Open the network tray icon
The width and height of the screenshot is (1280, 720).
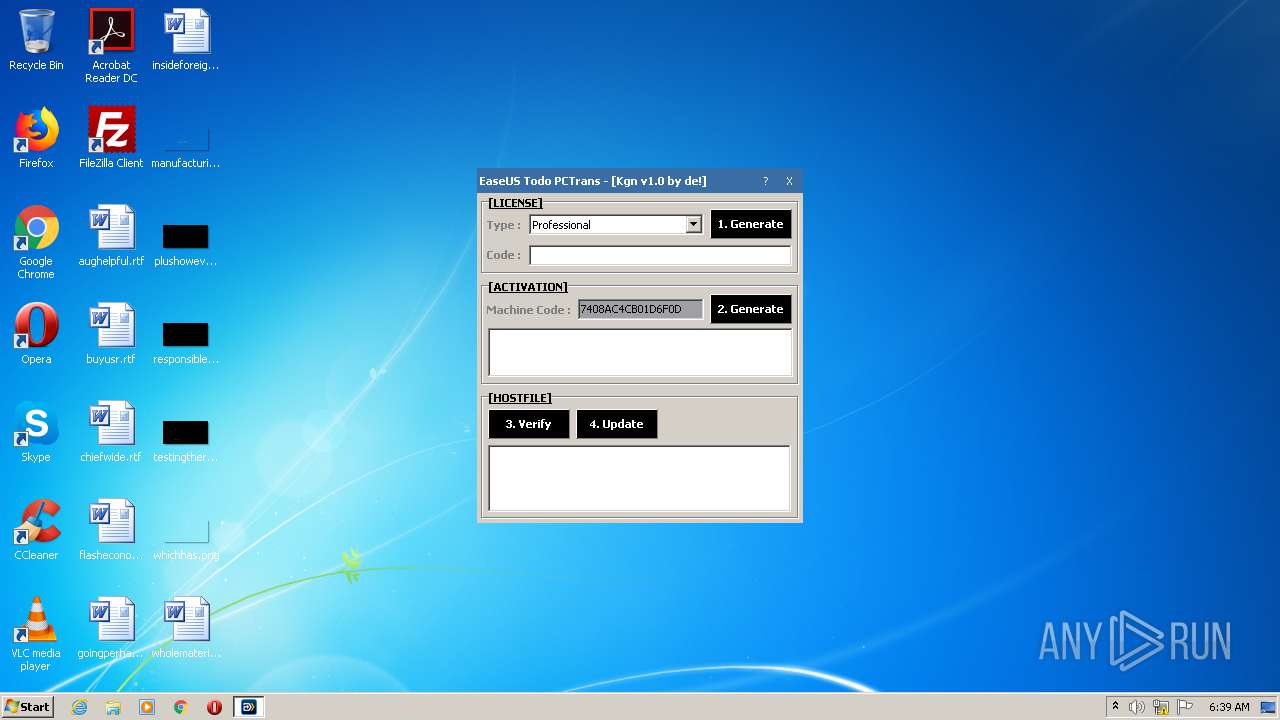1161,707
